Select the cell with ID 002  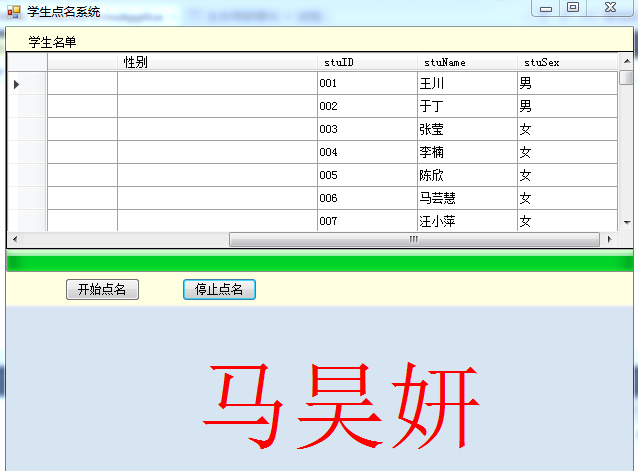[x=367, y=106]
